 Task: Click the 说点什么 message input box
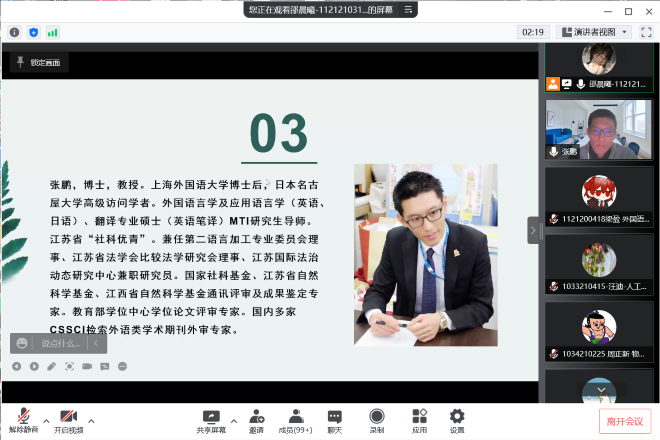tap(57, 343)
